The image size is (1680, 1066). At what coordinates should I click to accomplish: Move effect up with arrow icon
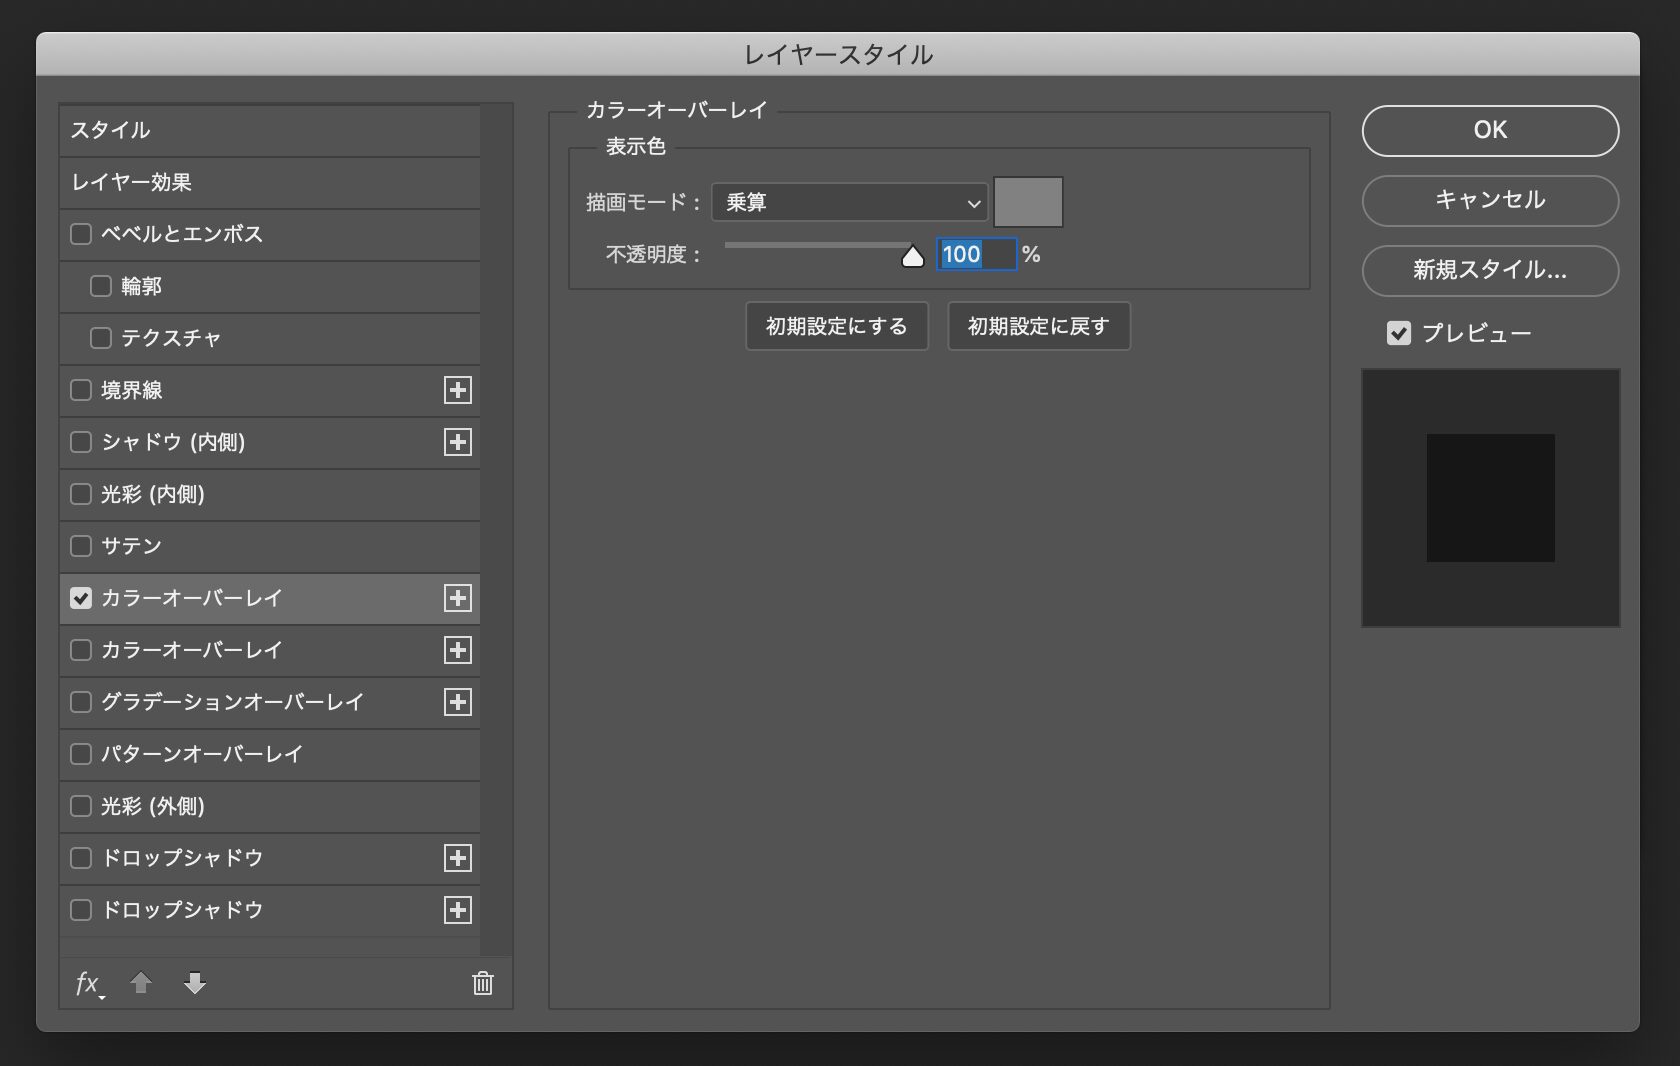tap(141, 983)
